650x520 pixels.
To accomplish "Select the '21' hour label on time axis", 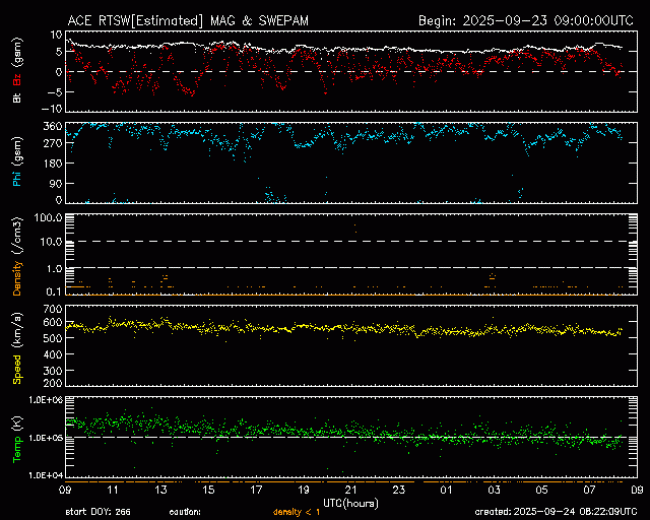I will coord(351,490).
